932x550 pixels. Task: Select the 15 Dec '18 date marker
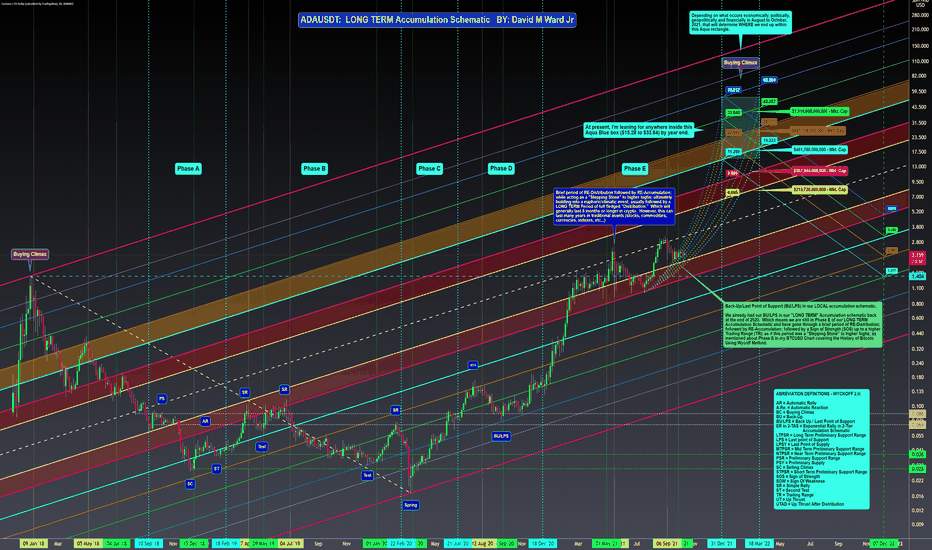pyautogui.click(x=194, y=543)
